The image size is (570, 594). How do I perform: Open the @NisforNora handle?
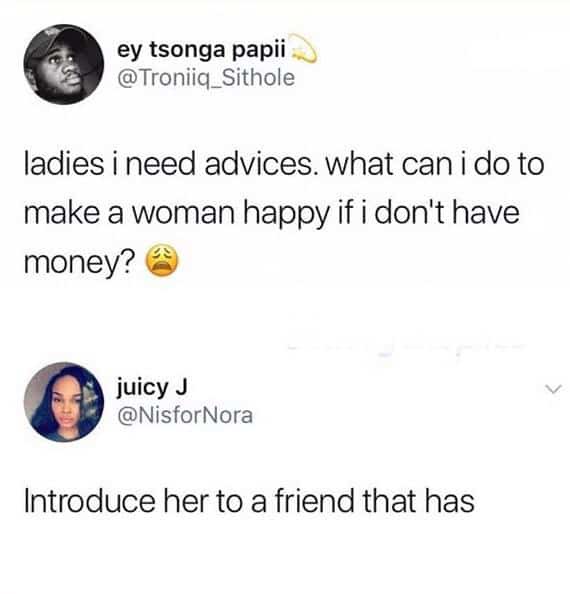[x=185, y=415]
